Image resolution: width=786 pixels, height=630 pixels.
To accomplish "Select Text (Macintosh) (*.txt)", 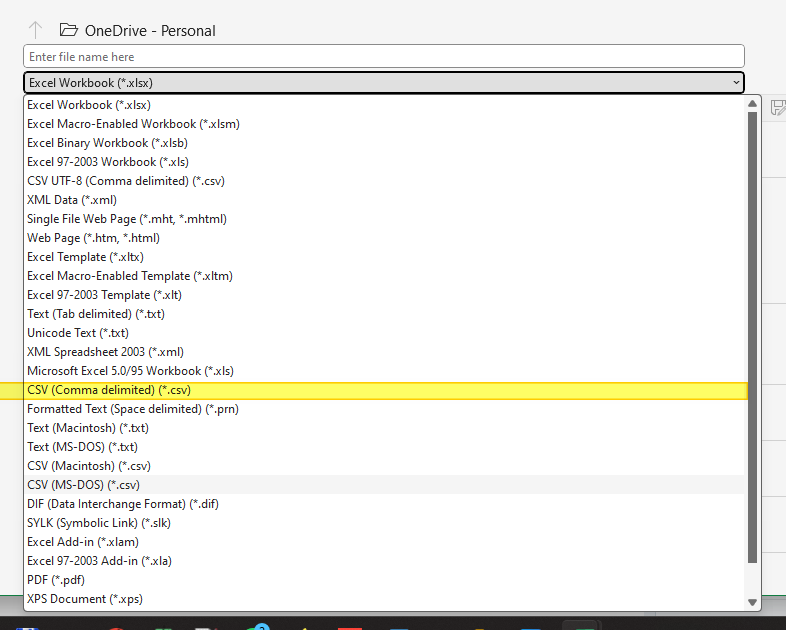I will (x=385, y=429).
